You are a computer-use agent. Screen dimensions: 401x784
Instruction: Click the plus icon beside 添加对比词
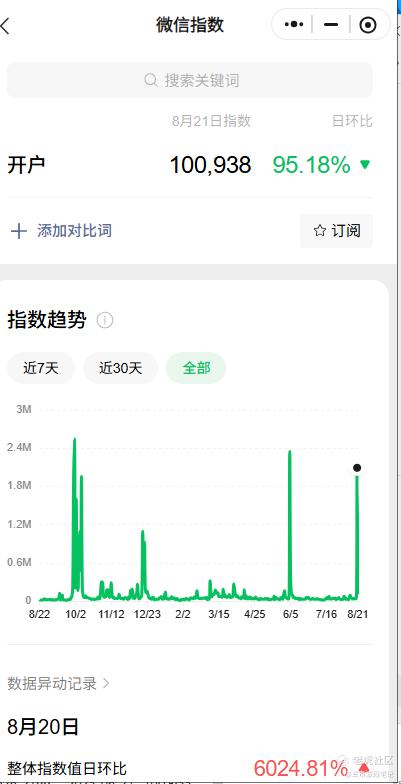click(18, 231)
